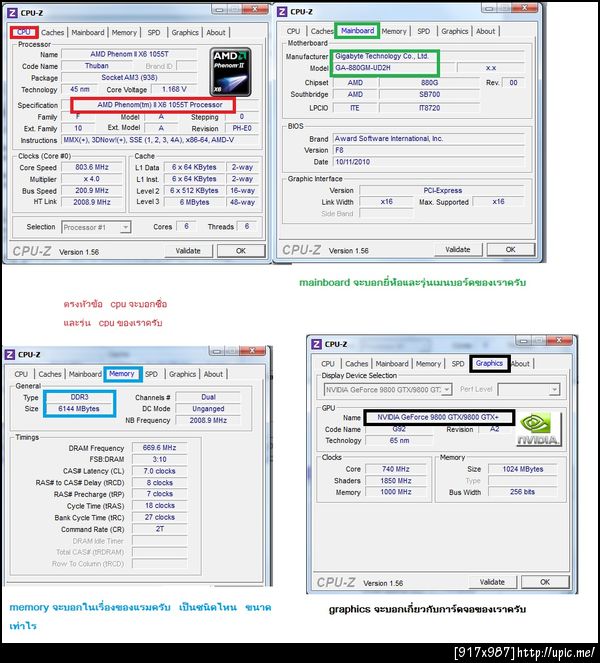Click CPU-Z app icon in Mainboard window title bar
Image resolution: width=600 pixels, height=663 pixels.
coord(282,12)
